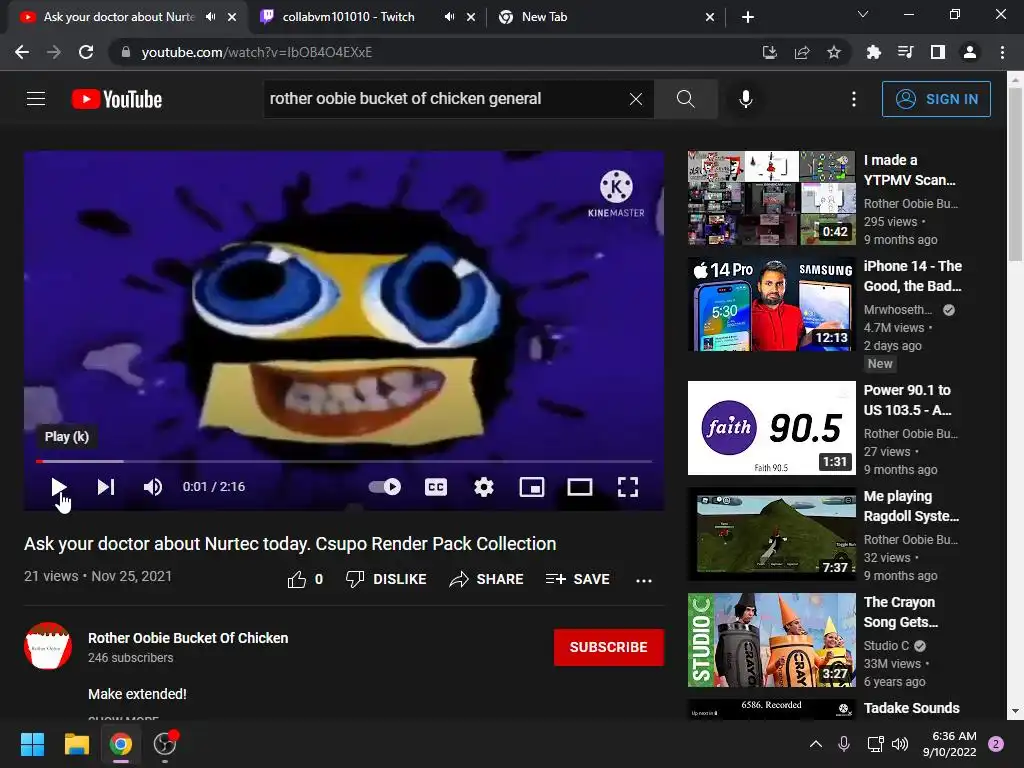Focus the YouTube search field
This screenshot has height=768, width=1024.
pyautogui.click(x=444, y=99)
